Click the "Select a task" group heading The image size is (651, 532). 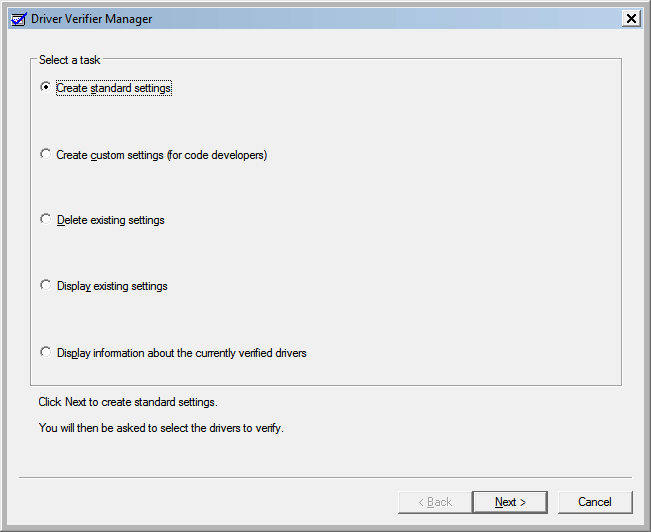70,60
